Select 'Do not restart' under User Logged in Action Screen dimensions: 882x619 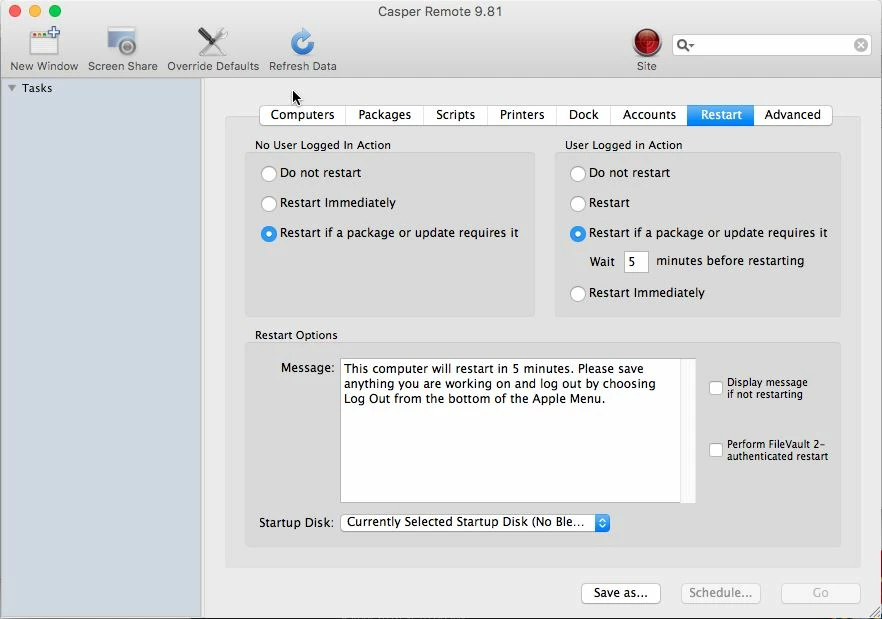tap(578, 173)
